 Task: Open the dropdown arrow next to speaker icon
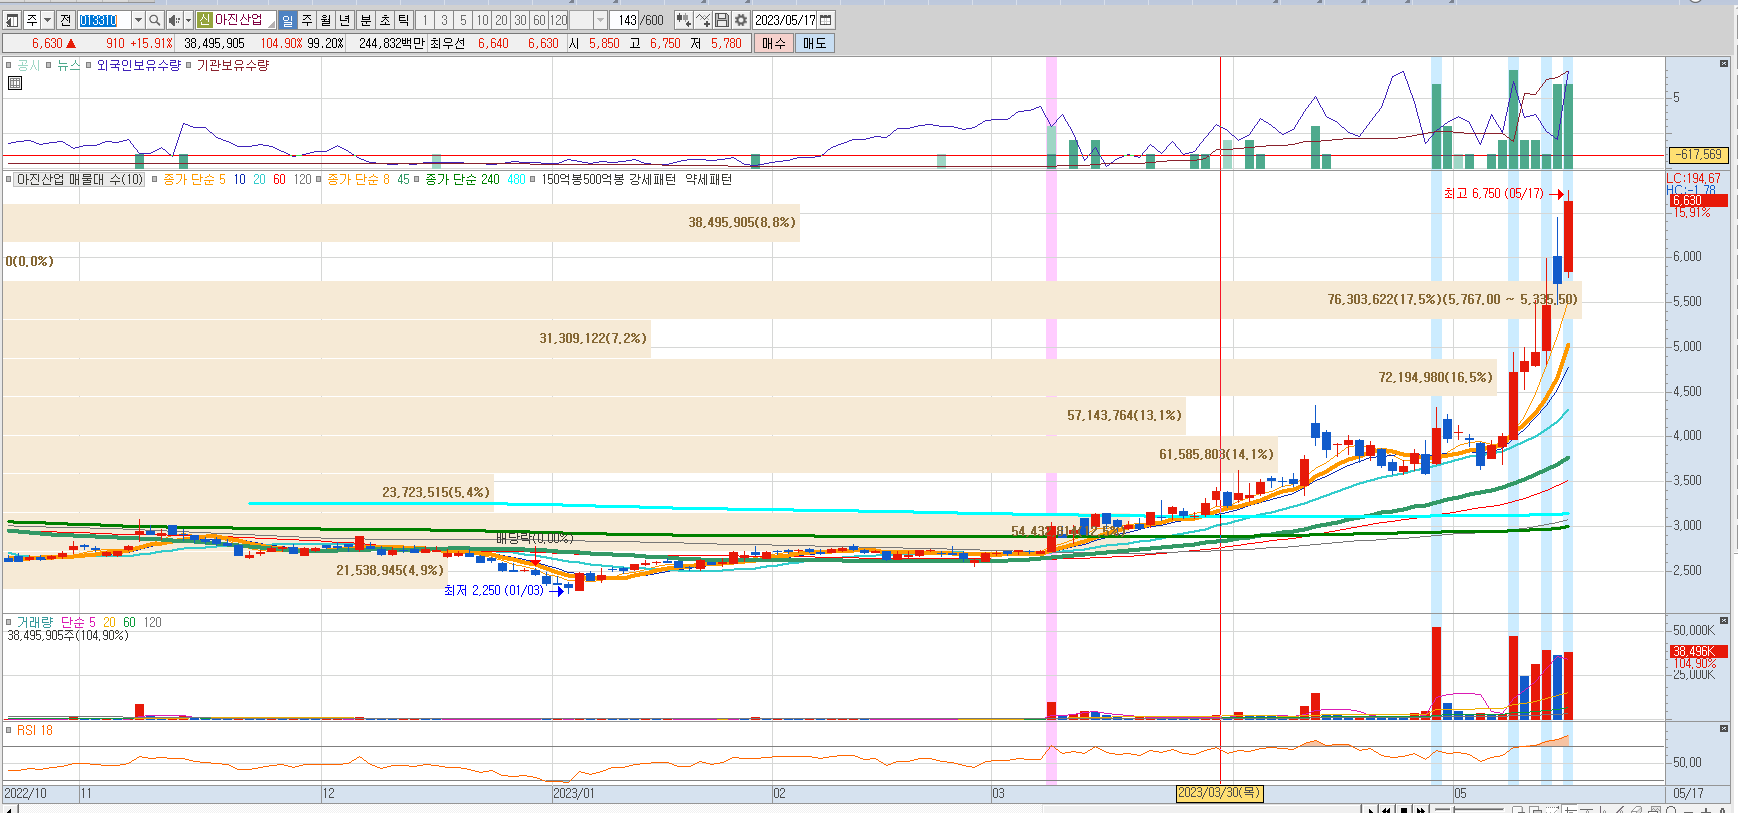pos(188,20)
